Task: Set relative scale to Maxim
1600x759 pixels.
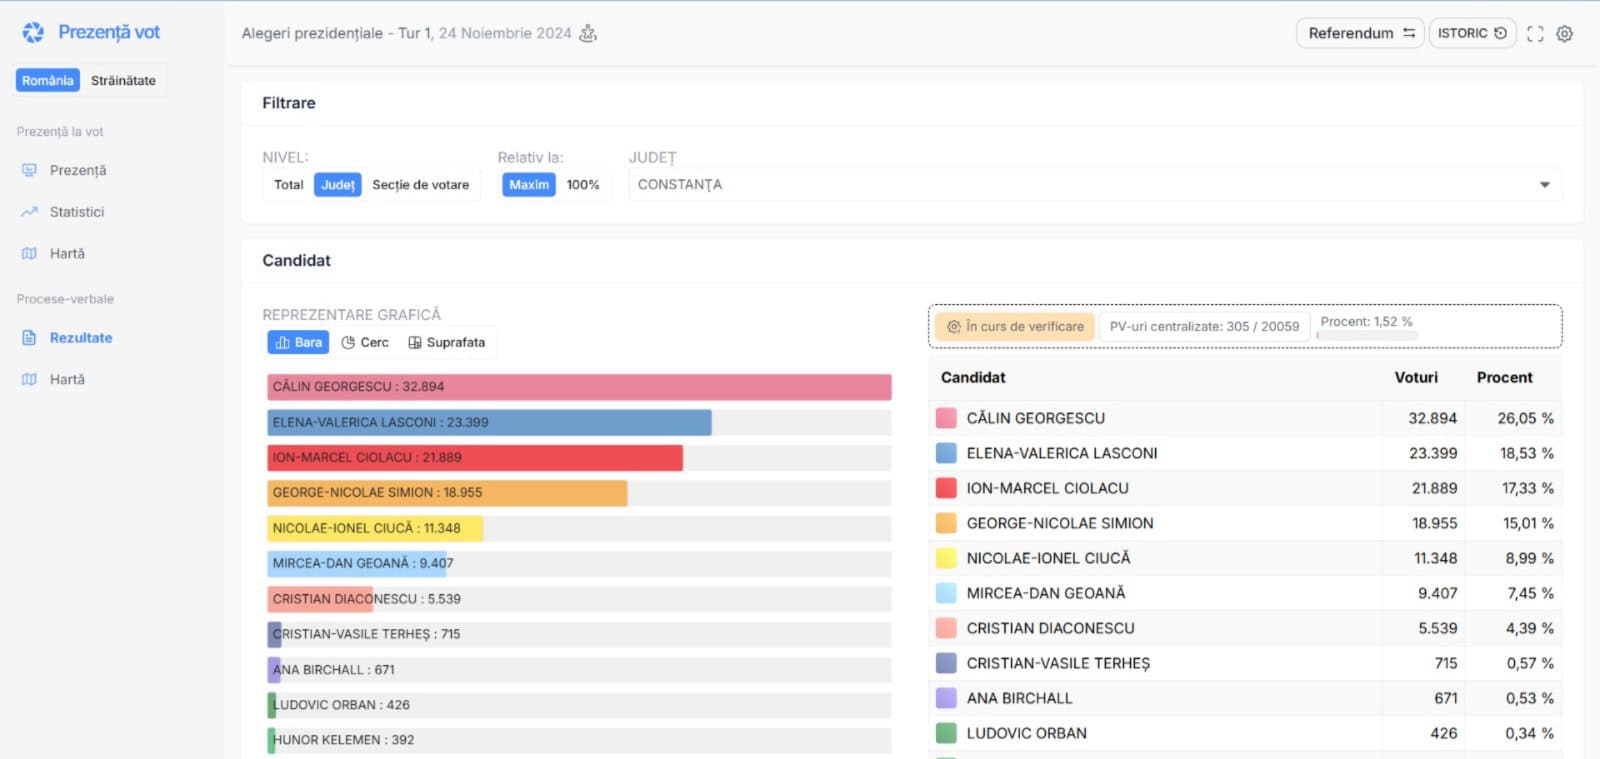Action: click(x=529, y=185)
